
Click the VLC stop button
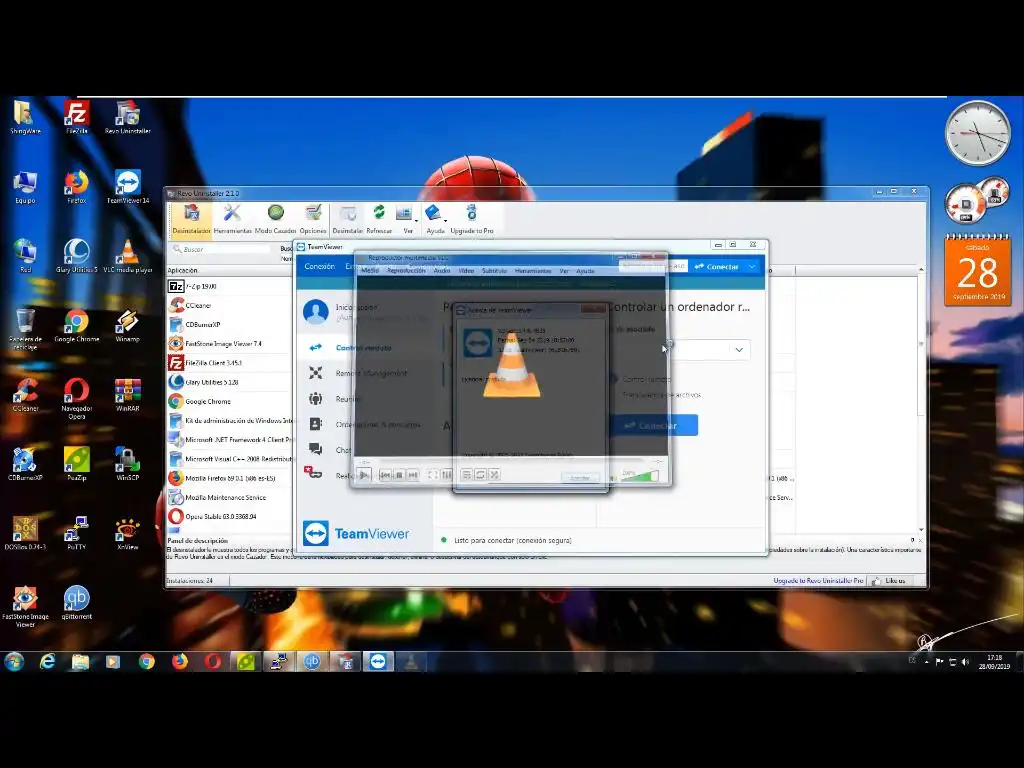coord(399,475)
